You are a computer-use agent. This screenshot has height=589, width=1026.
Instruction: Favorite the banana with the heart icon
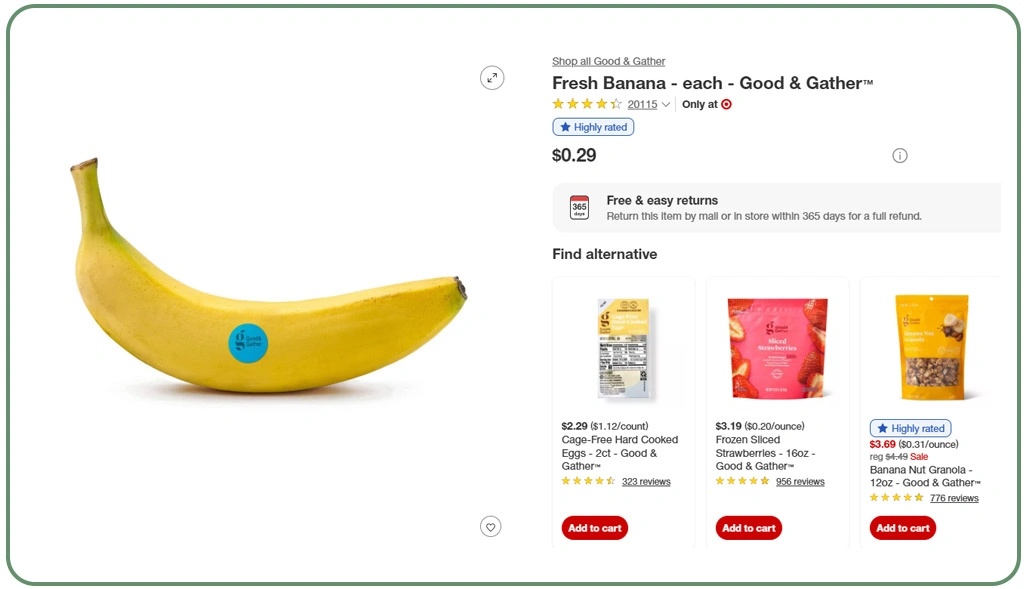(490, 526)
